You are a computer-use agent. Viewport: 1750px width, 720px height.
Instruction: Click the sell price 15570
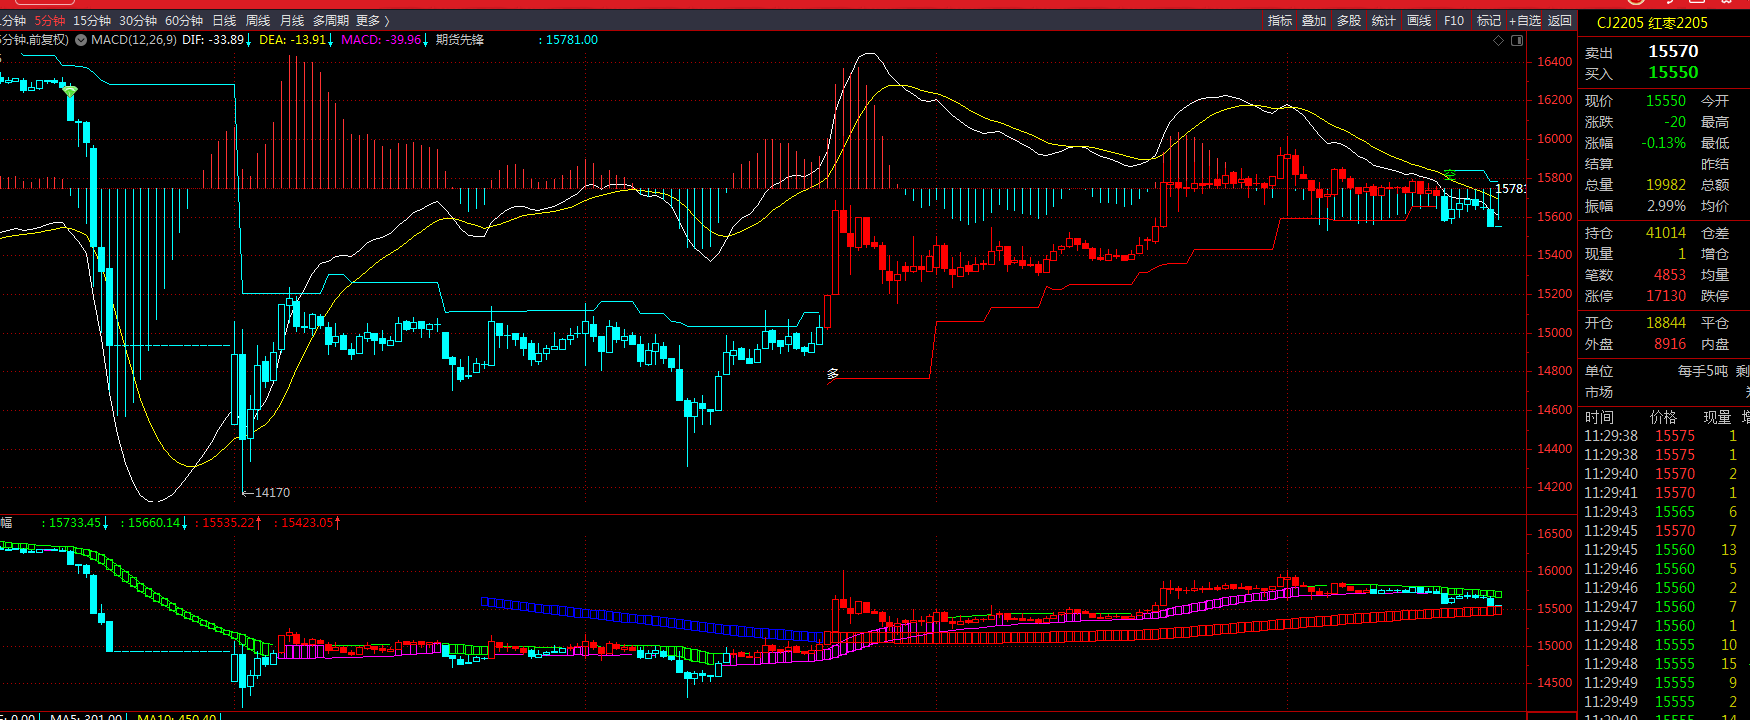[x=1673, y=51]
